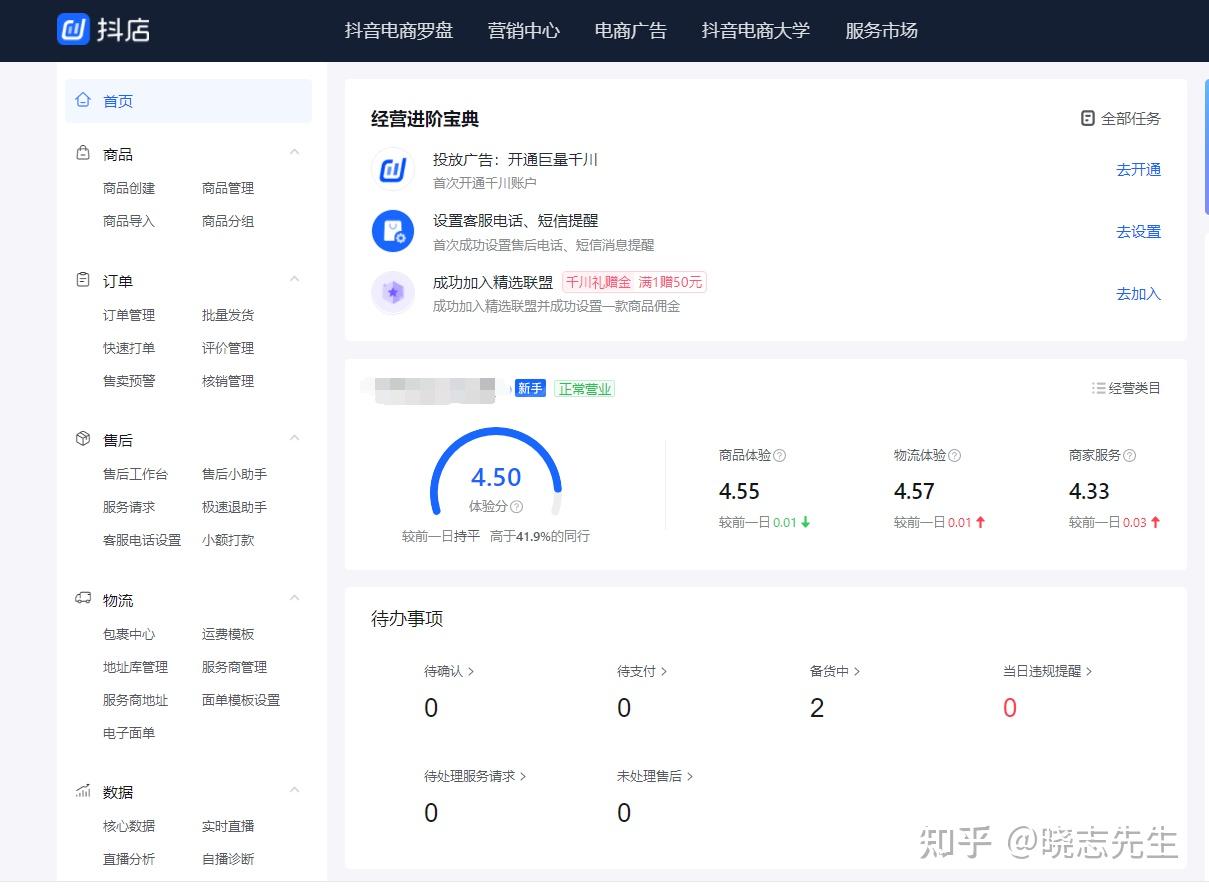Go to 商品管理

click(x=228, y=188)
